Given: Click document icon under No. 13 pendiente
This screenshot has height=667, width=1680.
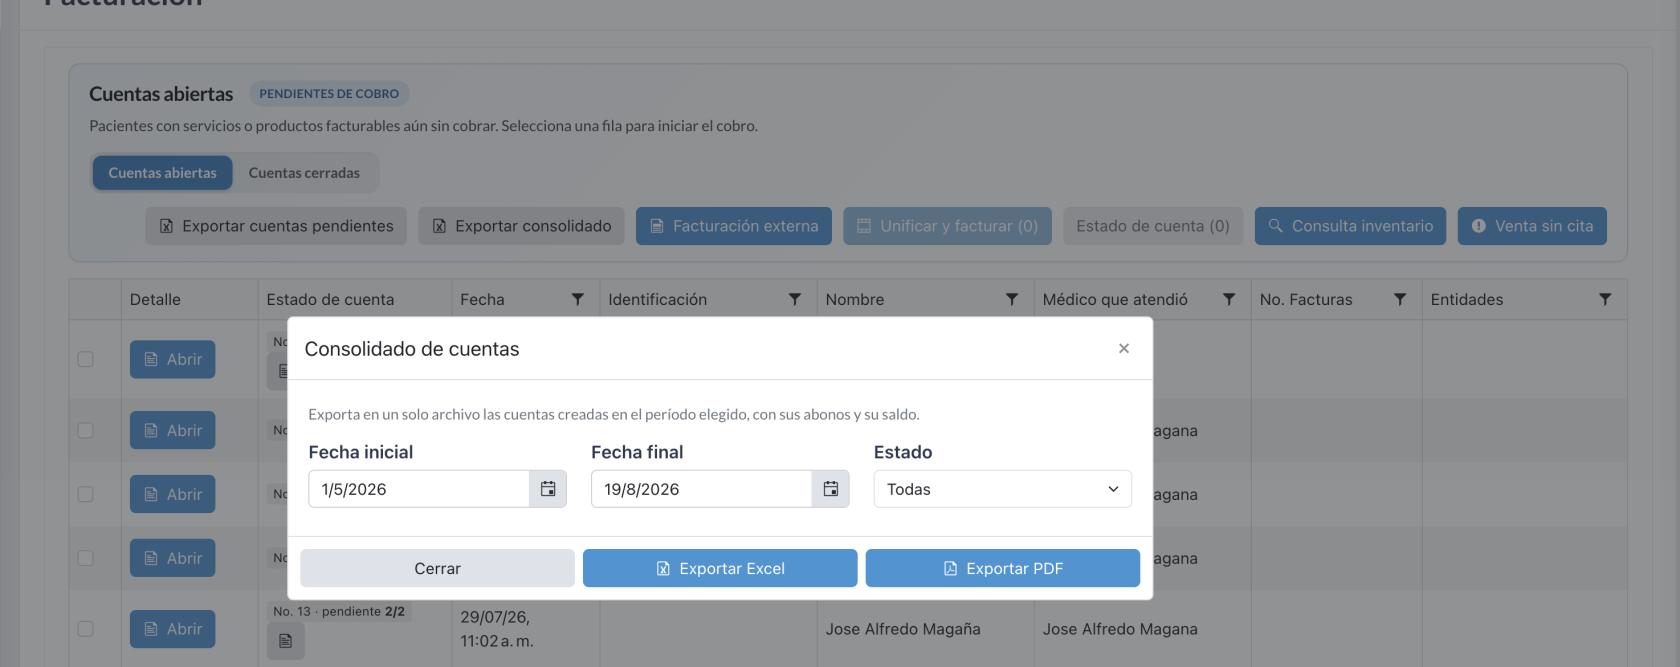Looking at the screenshot, I should click(x=285, y=641).
